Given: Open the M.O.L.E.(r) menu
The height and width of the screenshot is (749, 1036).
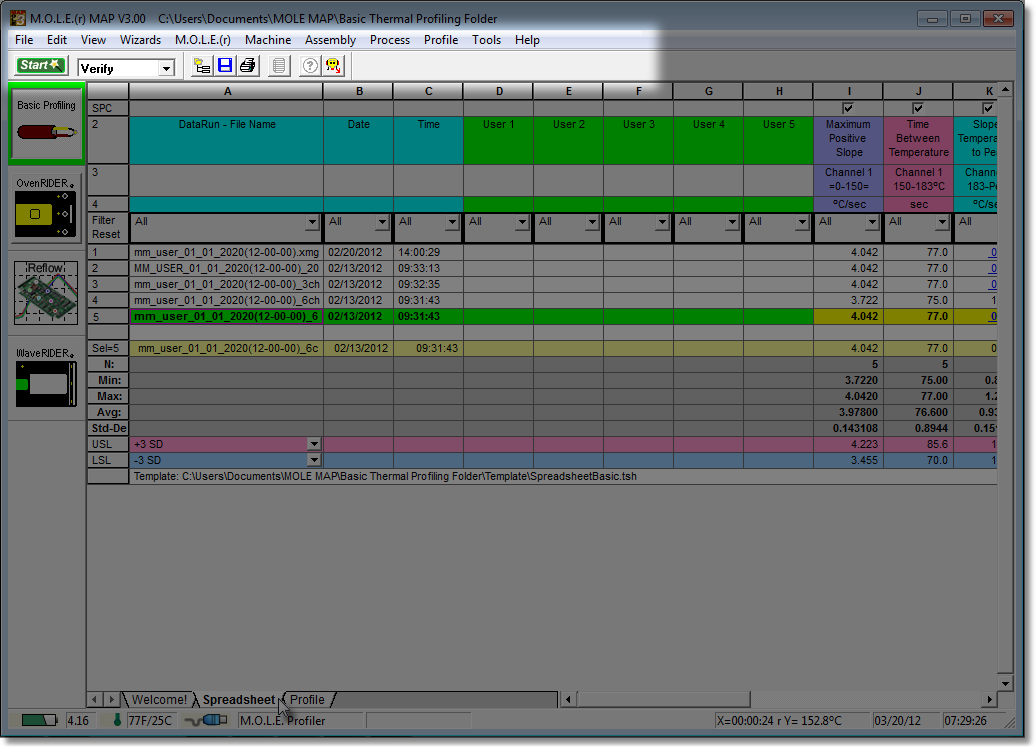Looking at the screenshot, I should (x=203, y=40).
